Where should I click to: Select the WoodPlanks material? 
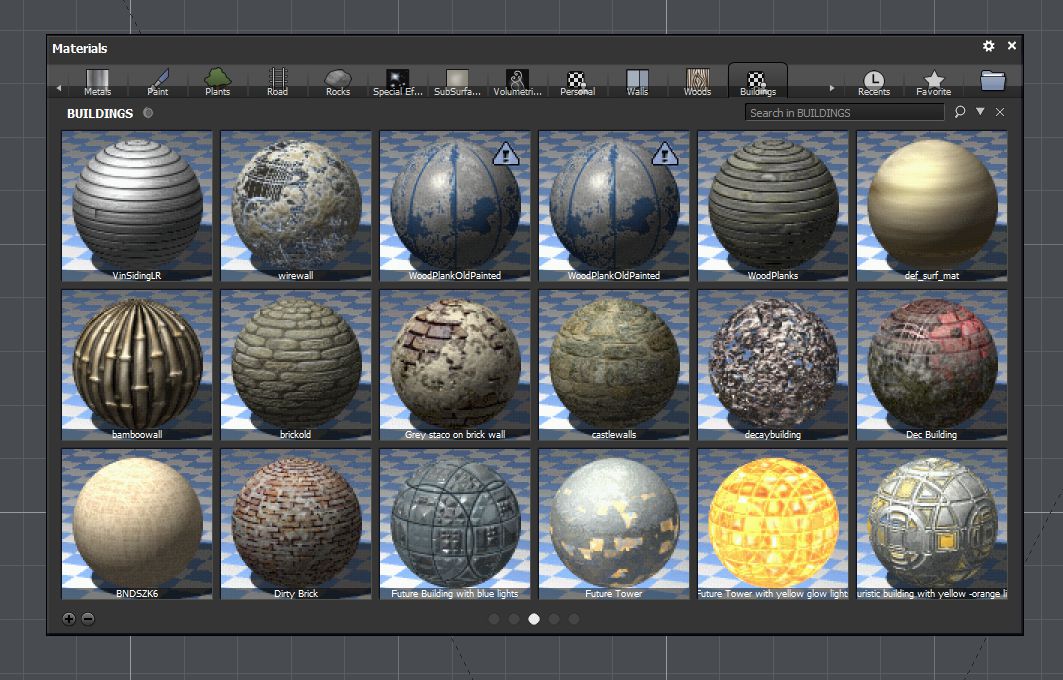click(773, 206)
